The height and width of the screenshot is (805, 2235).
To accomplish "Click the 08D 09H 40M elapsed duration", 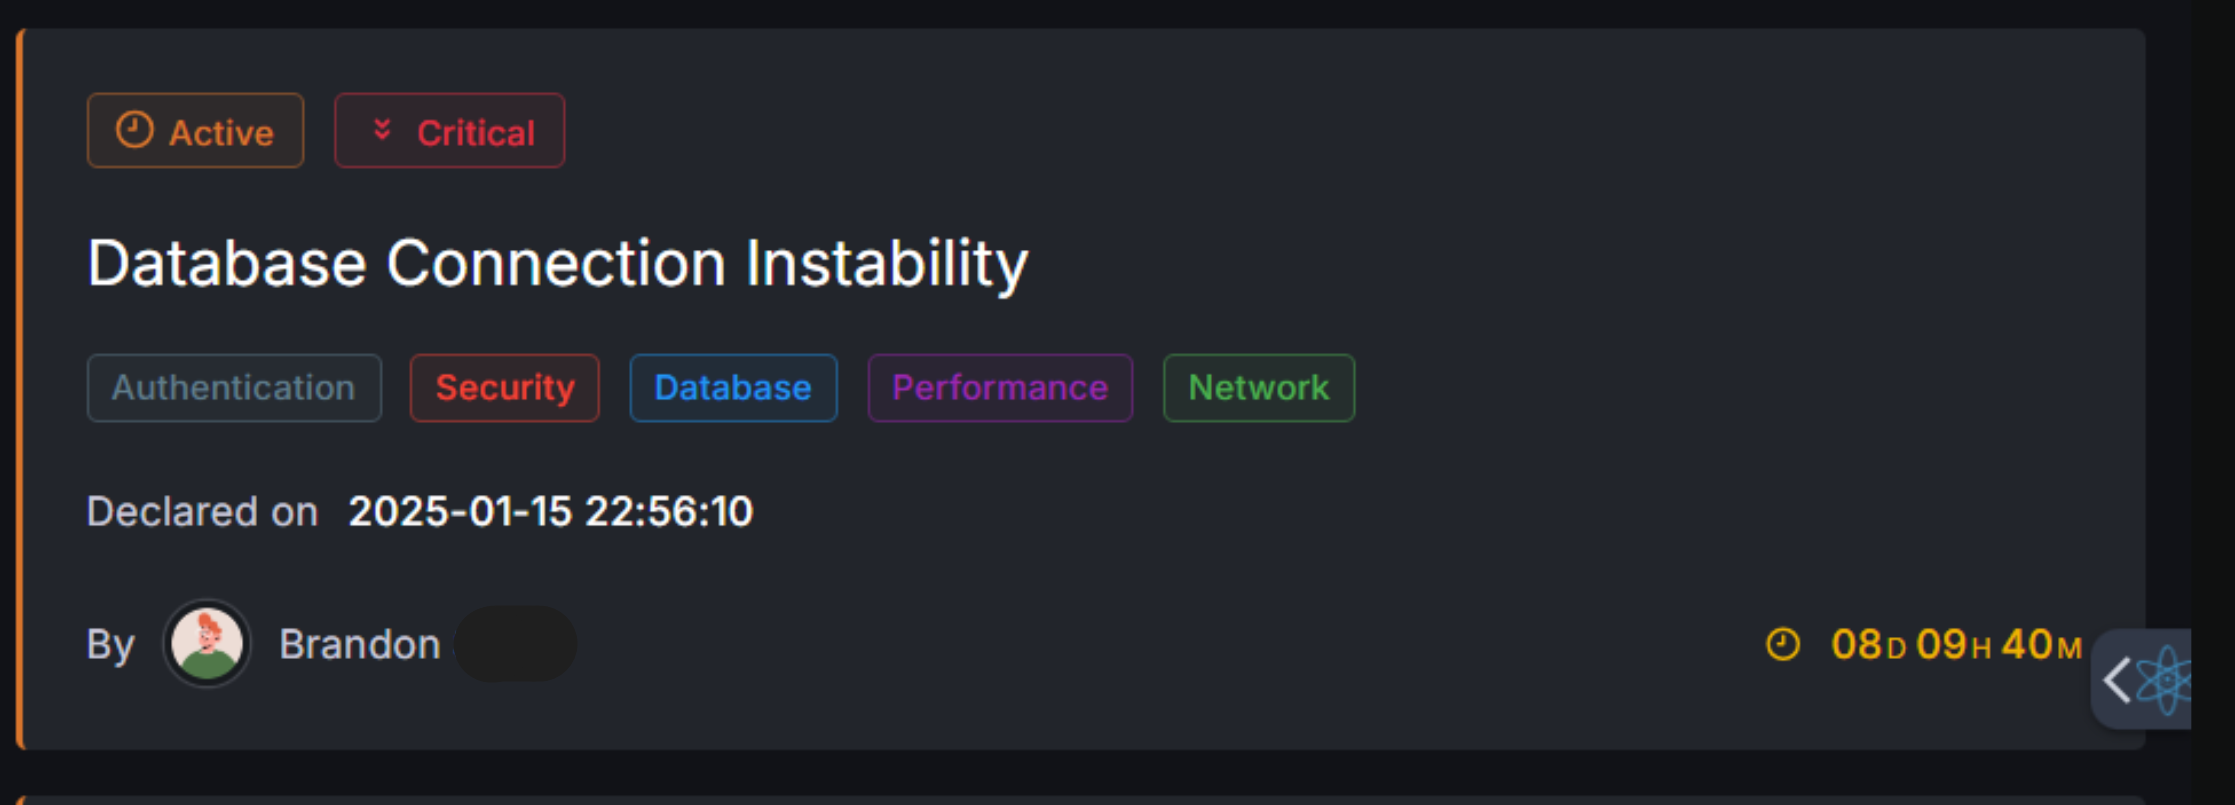I will 1956,645.
